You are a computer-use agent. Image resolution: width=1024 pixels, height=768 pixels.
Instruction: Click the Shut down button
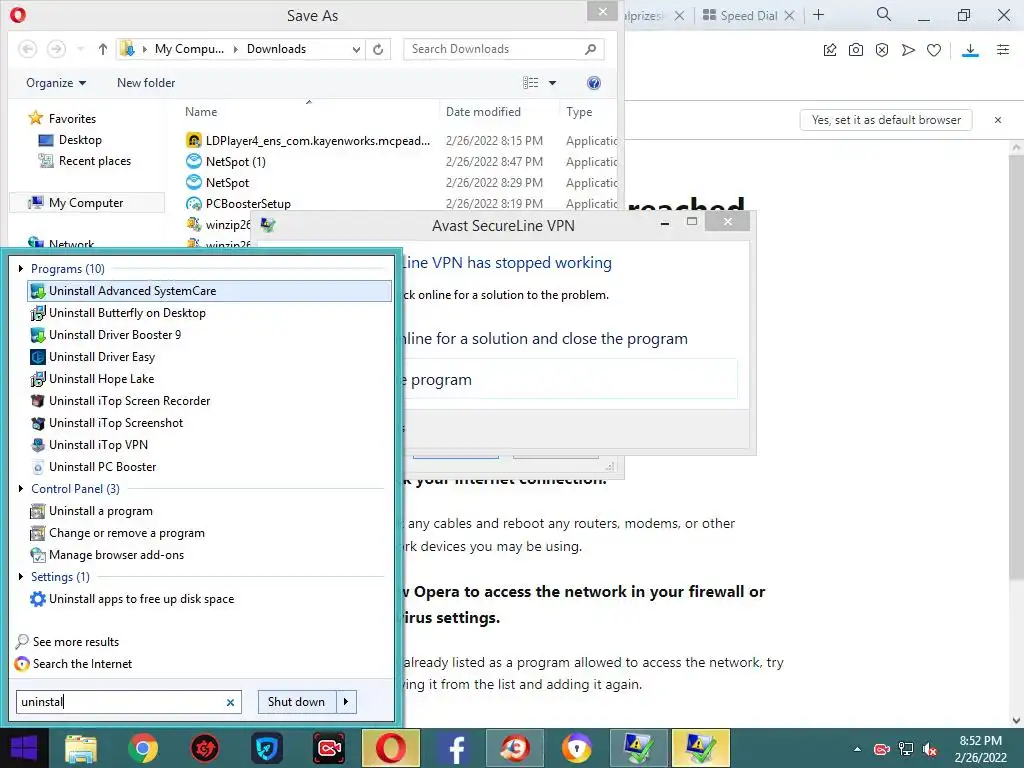pyautogui.click(x=296, y=702)
